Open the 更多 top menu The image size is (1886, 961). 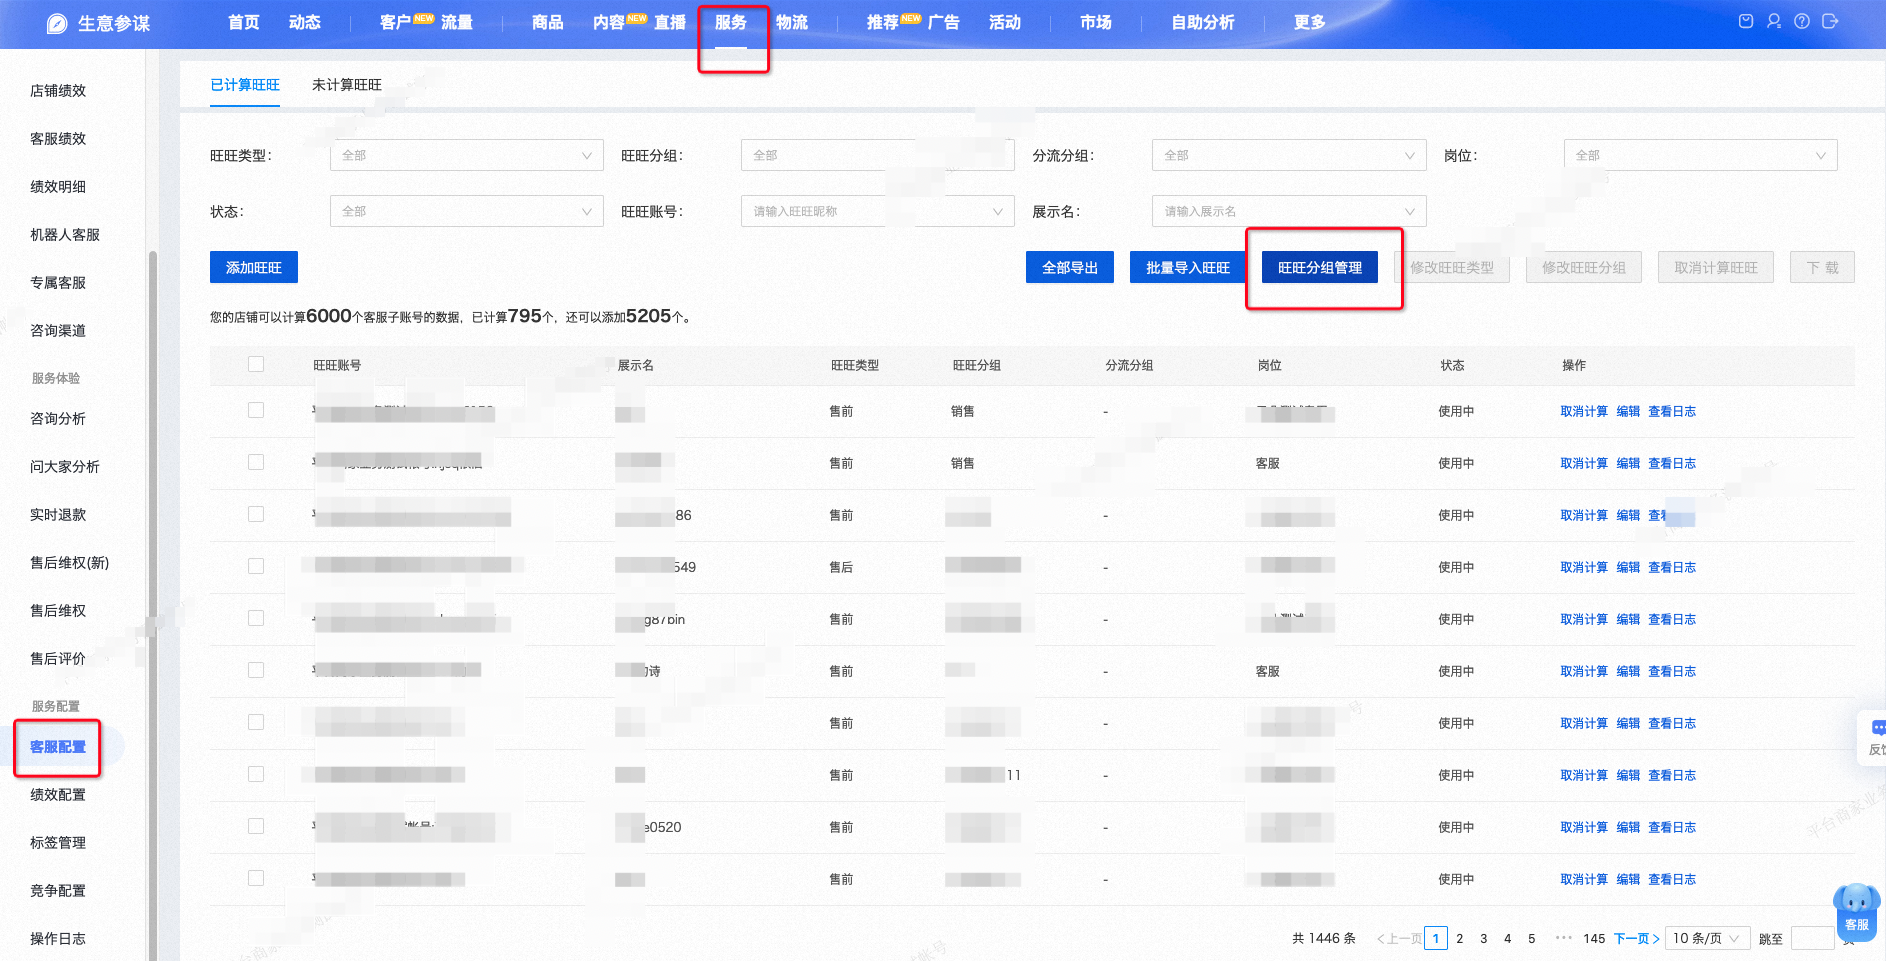pos(1310,22)
